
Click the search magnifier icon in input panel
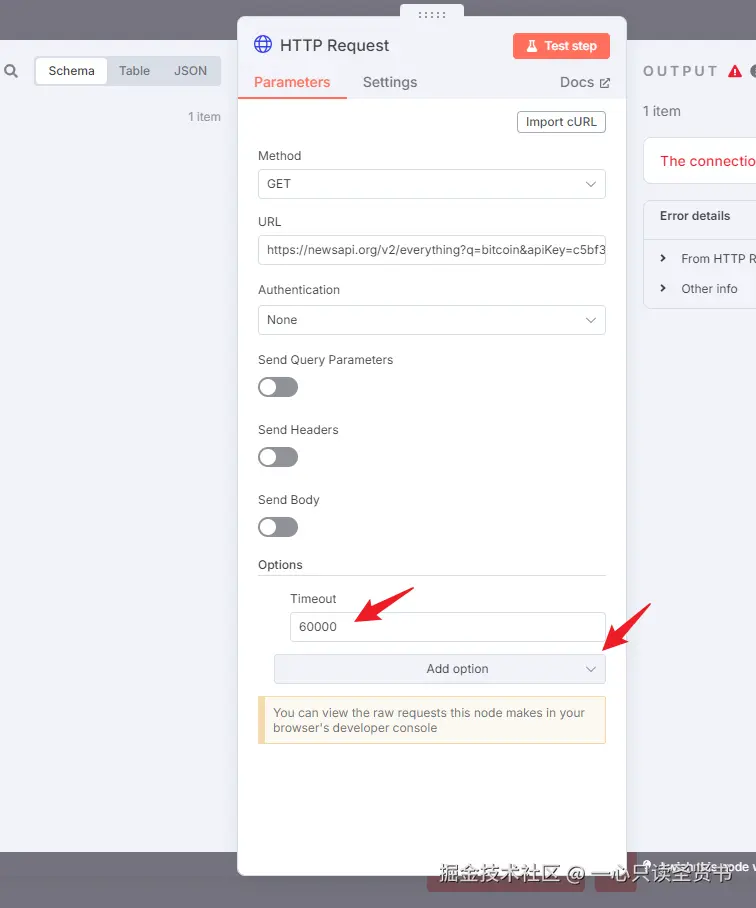click(11, 71)
